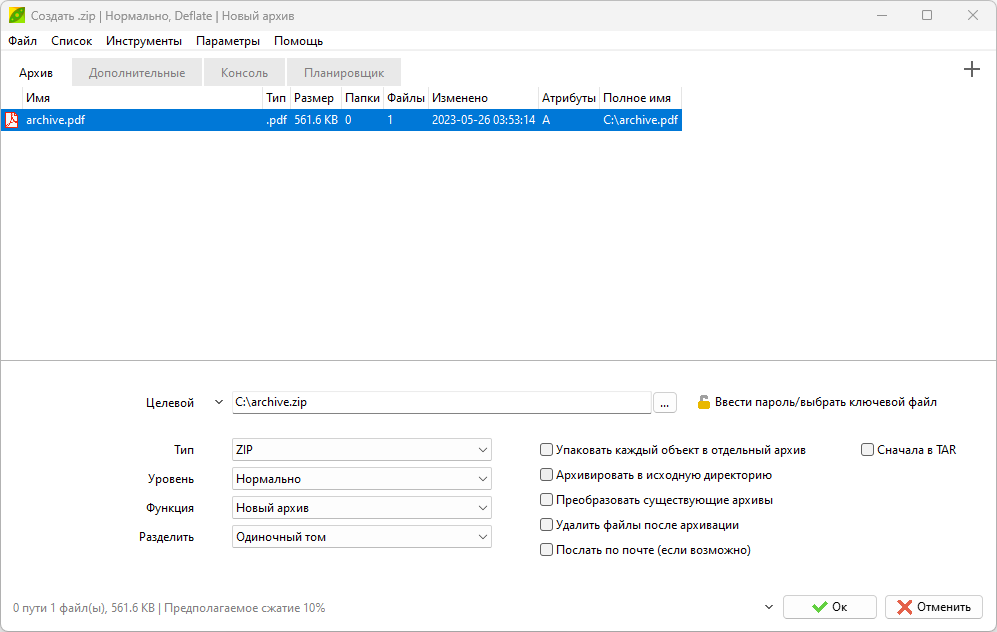Switch to the "Дополнительные" tab
The image size is (997, 632).
pyautogui.click(x=137, y=73)
